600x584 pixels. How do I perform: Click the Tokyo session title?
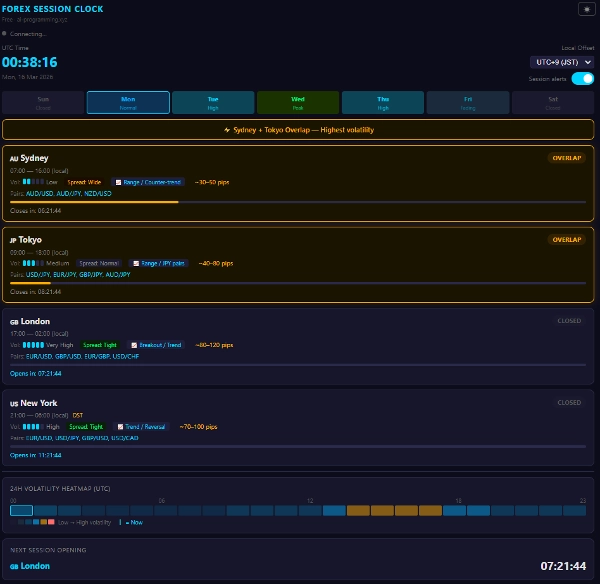(x=26, y=240)
